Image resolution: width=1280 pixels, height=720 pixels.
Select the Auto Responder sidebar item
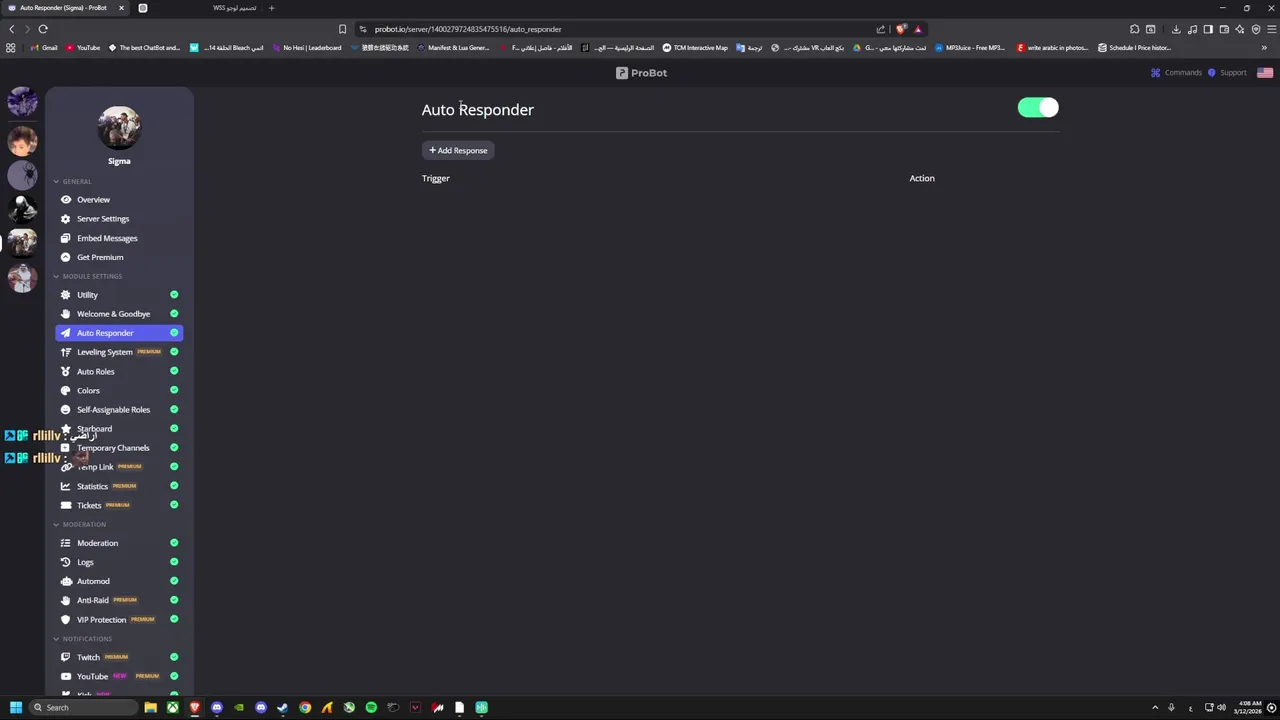(119, 333)
